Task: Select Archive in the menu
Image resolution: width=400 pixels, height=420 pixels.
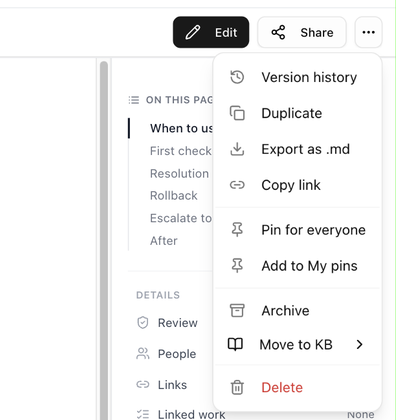Action: pos(297,310)
